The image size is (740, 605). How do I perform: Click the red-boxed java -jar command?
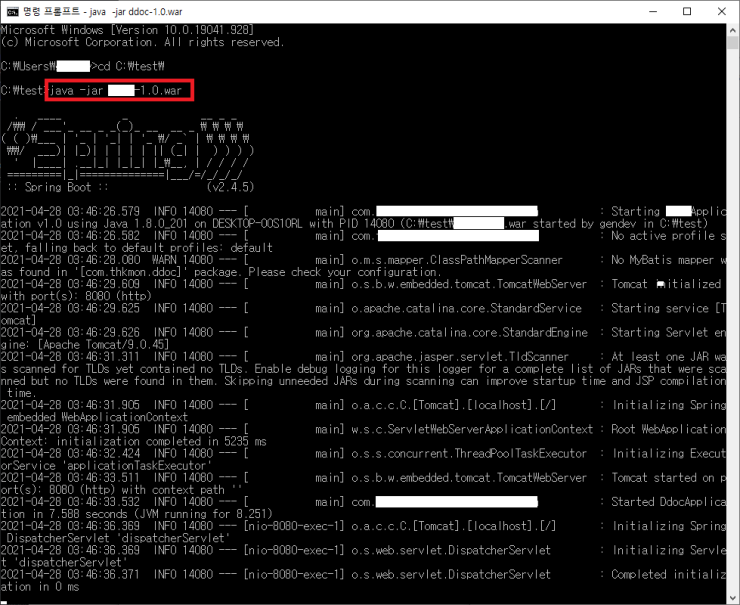click(x=121, y=90)
